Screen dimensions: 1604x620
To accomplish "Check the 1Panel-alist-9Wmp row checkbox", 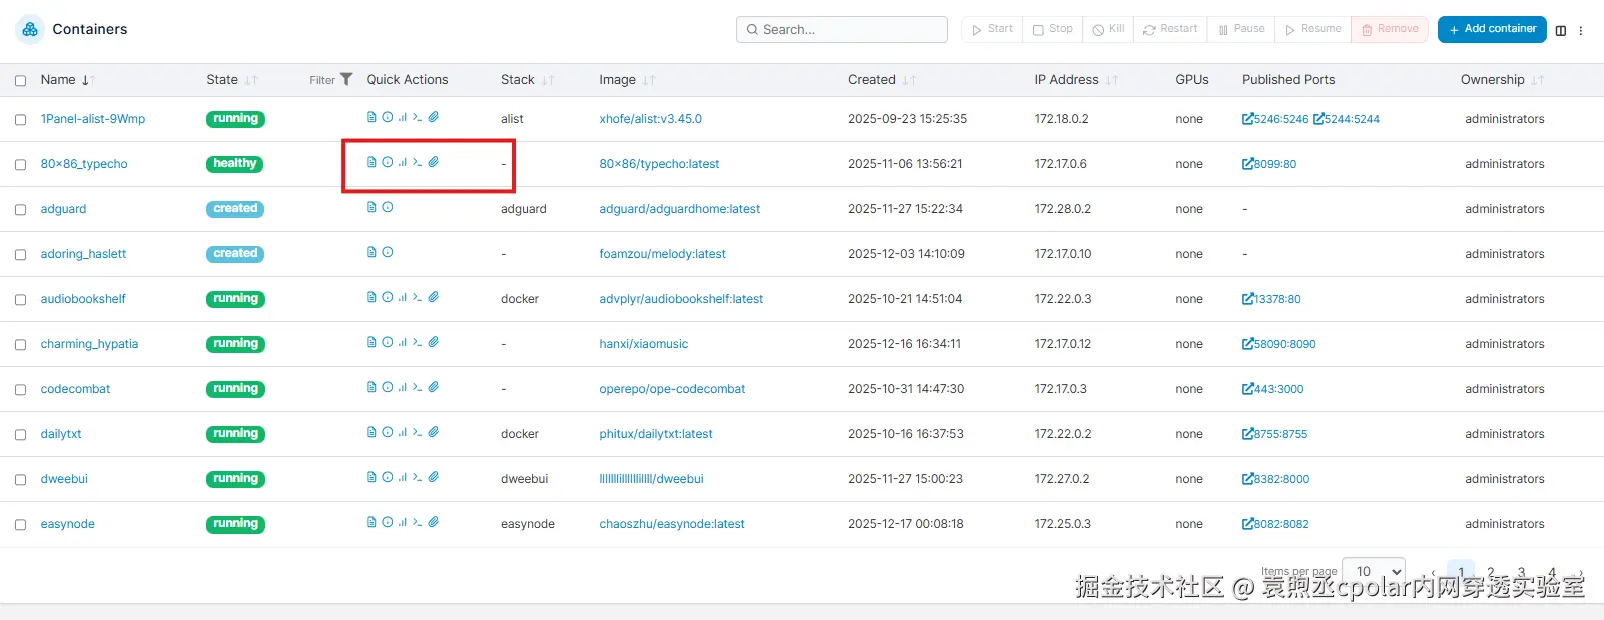I will [x=20, y=119].
